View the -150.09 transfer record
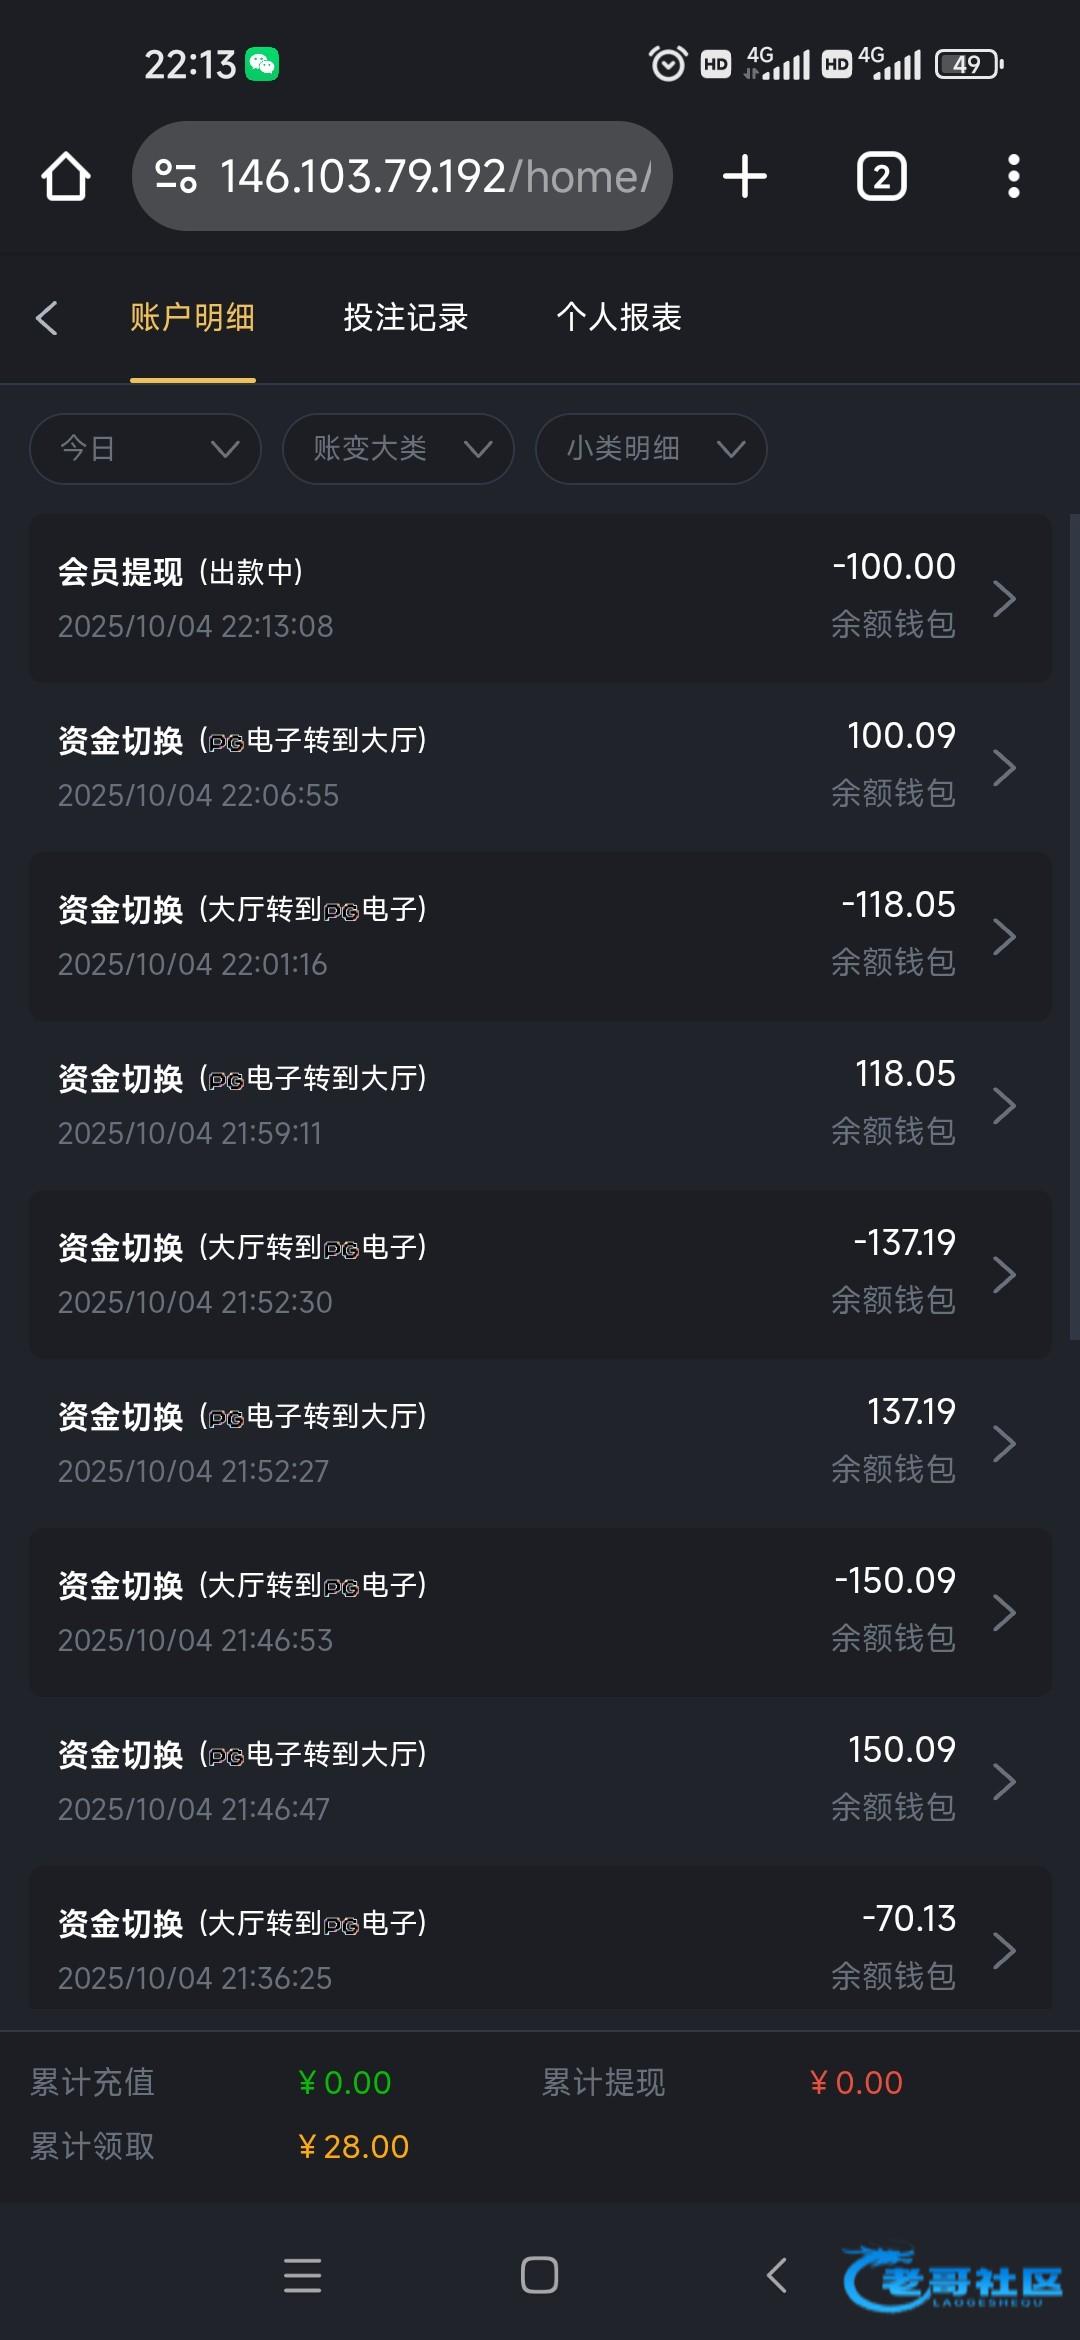The height and width of the screenshot is (2340, 1080). [540, 1612]
